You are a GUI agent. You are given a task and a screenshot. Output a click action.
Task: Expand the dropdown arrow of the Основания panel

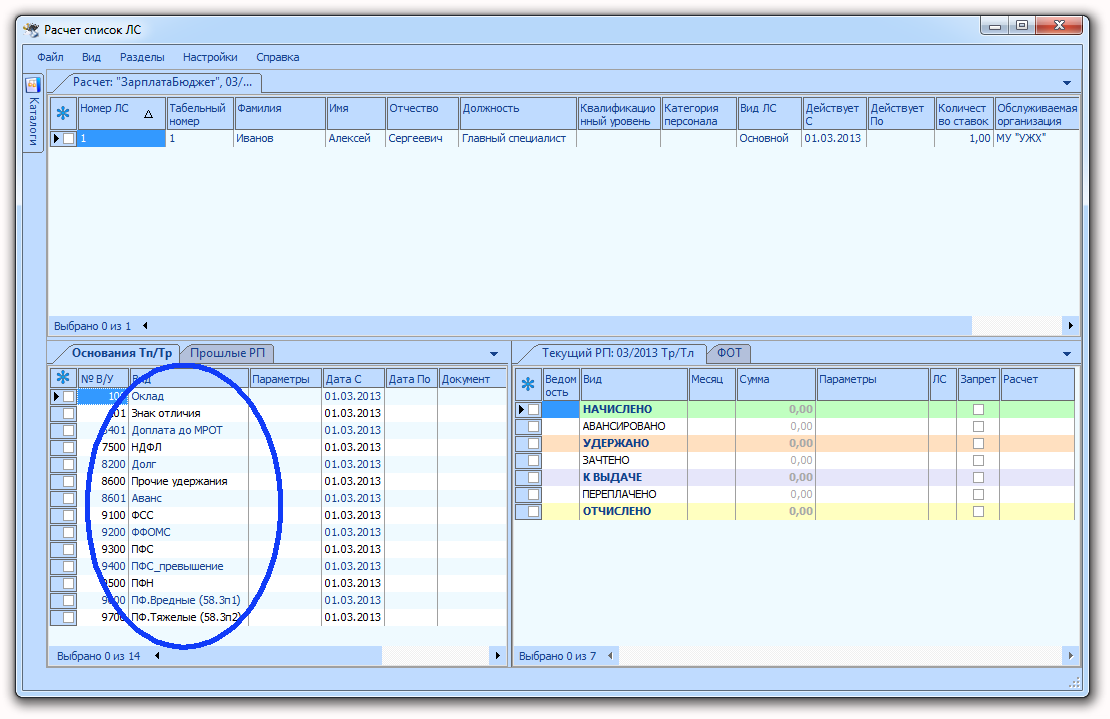[494, 353]
